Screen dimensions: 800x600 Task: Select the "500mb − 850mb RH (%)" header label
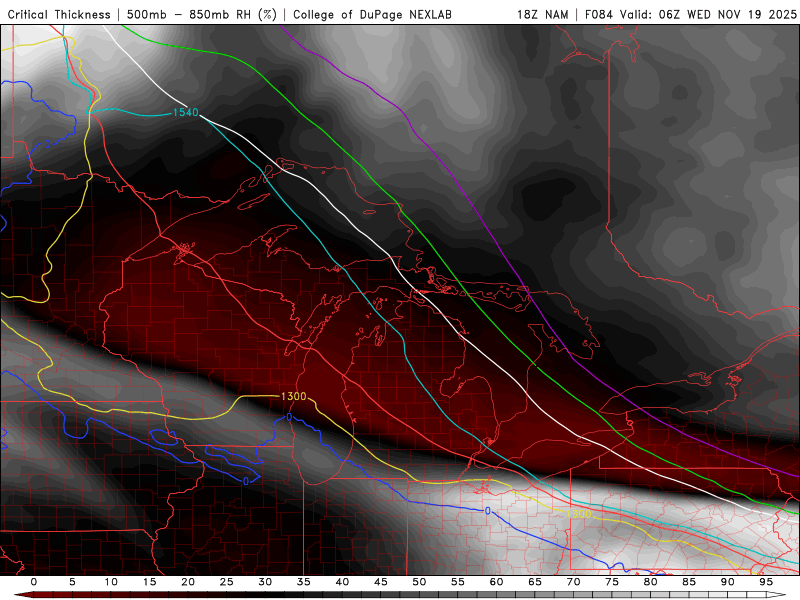[202, 14]
